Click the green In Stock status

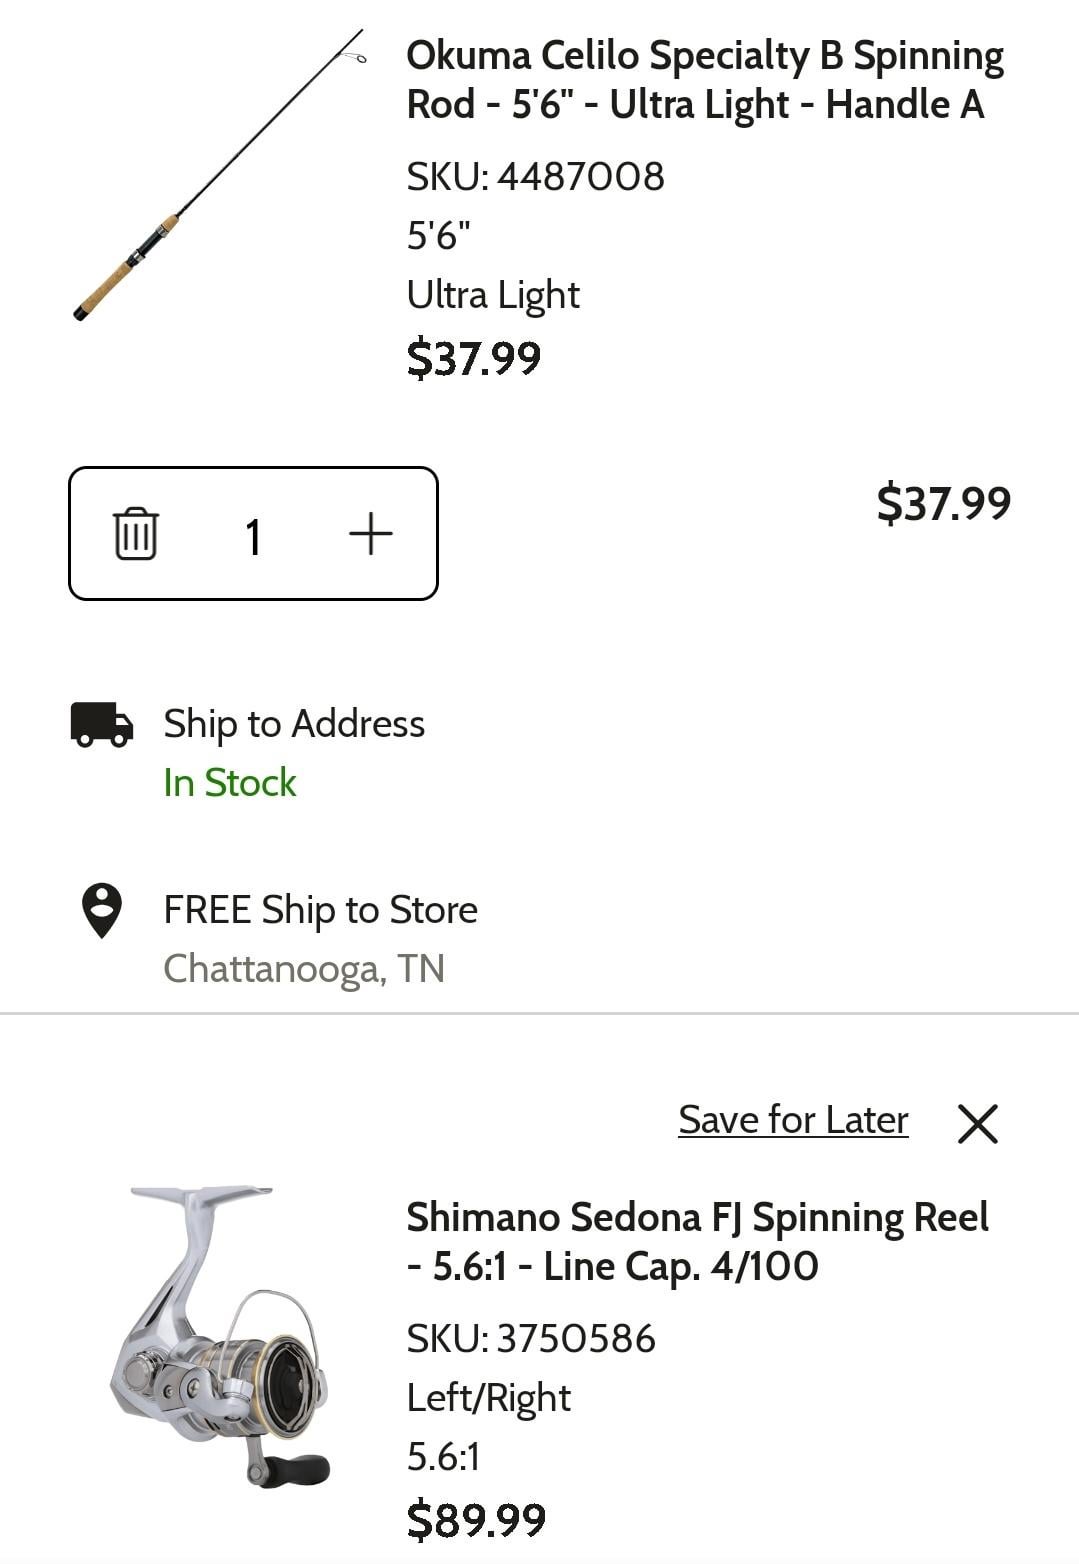click(230, 782)
